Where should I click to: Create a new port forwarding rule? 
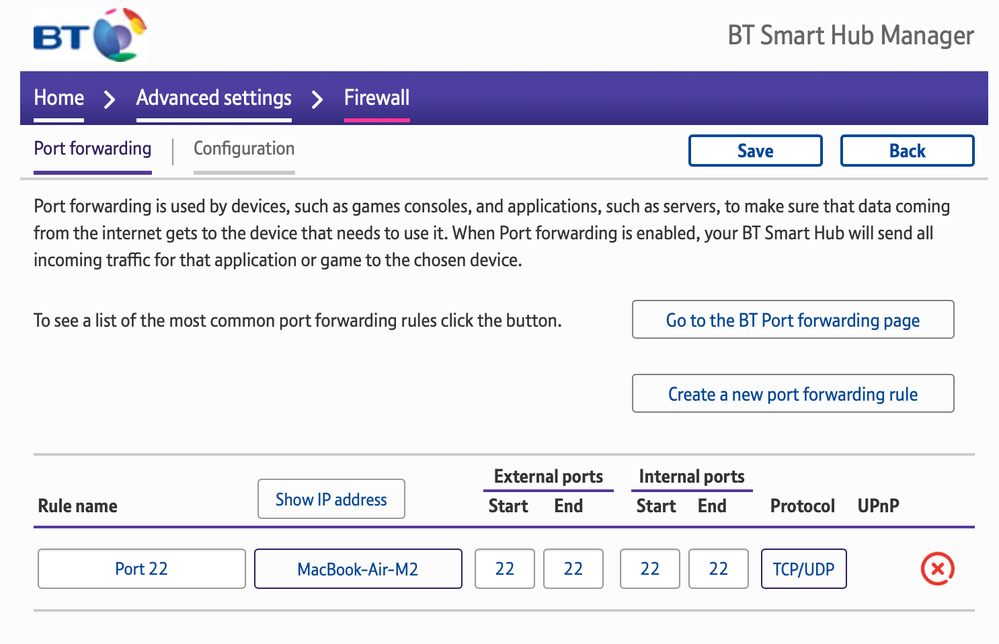pyautogui.click(x=792, y=394)
